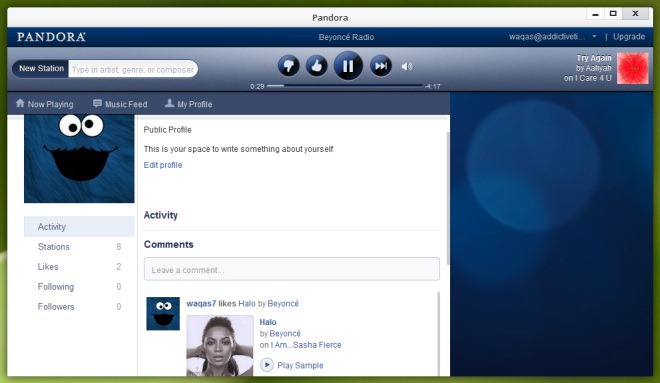660x383 pixels.
Task: Open the My Profile tab
Action: [189, 104]
